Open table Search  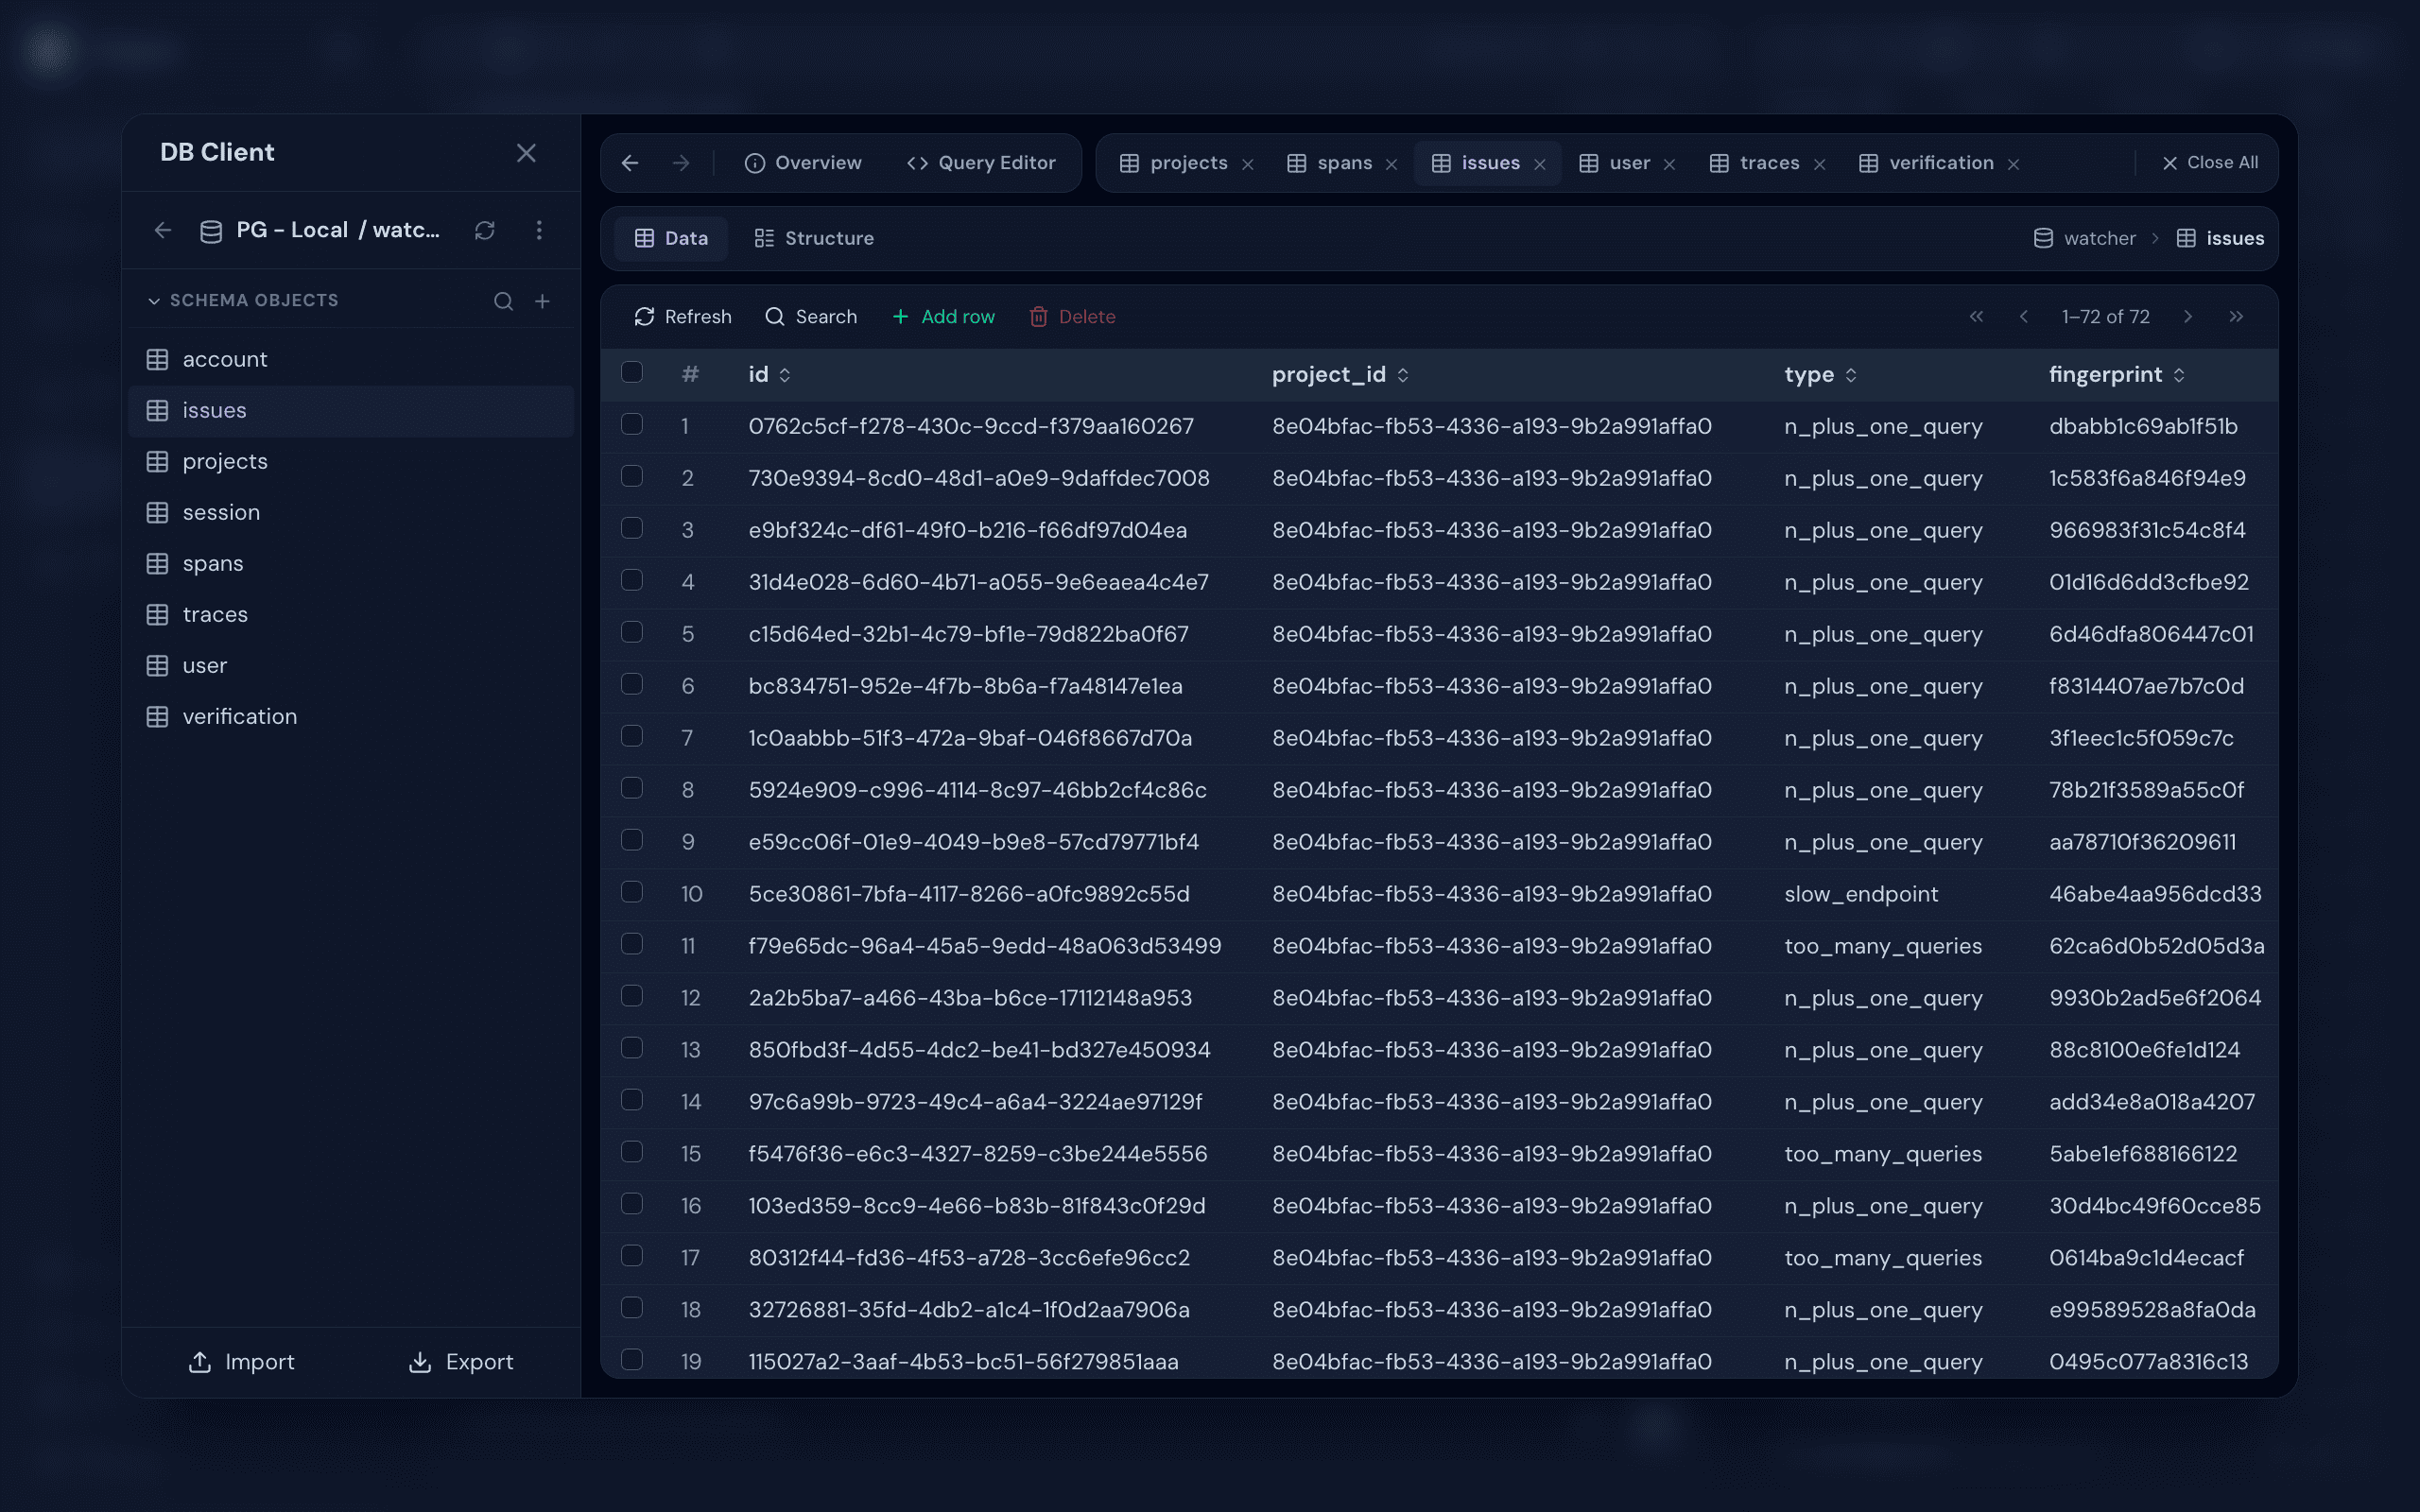[x=811, y=316]
